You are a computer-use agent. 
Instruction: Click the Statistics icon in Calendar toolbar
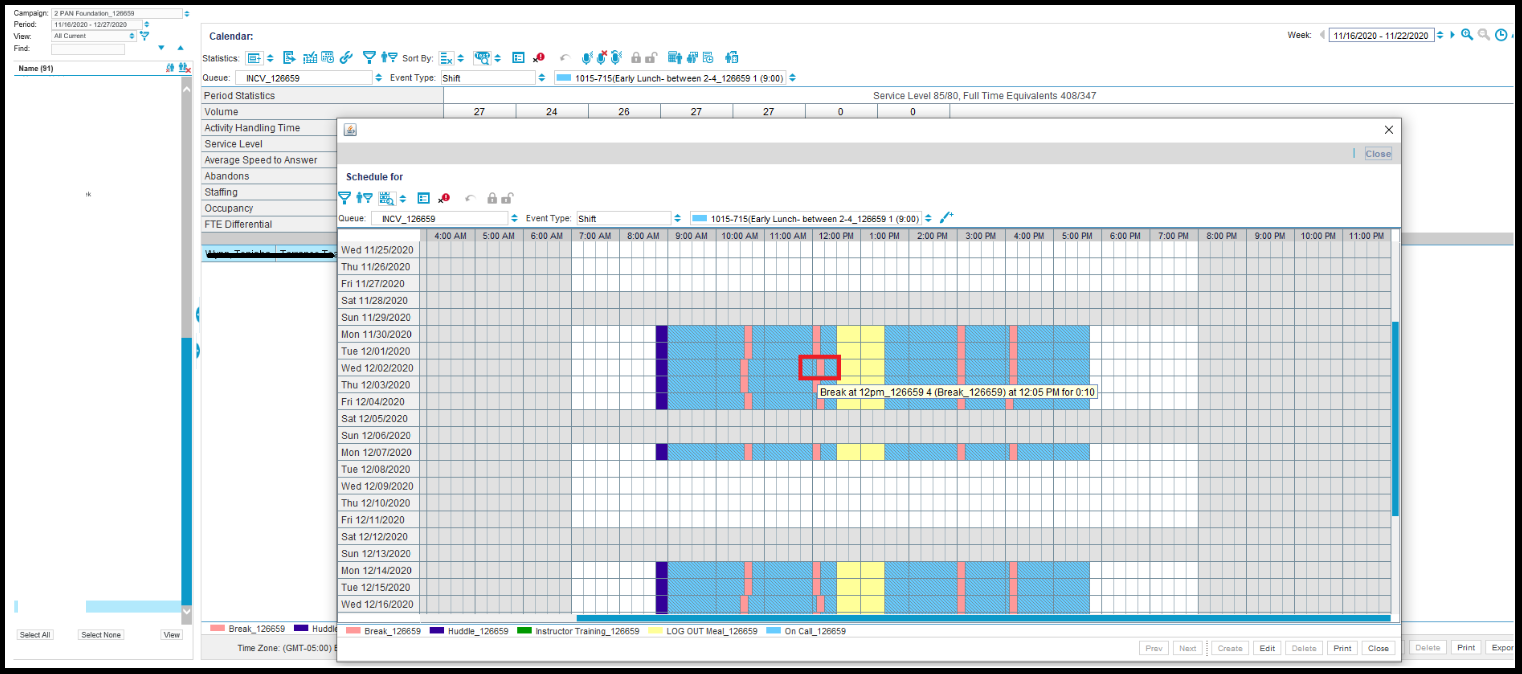(254, 58)
